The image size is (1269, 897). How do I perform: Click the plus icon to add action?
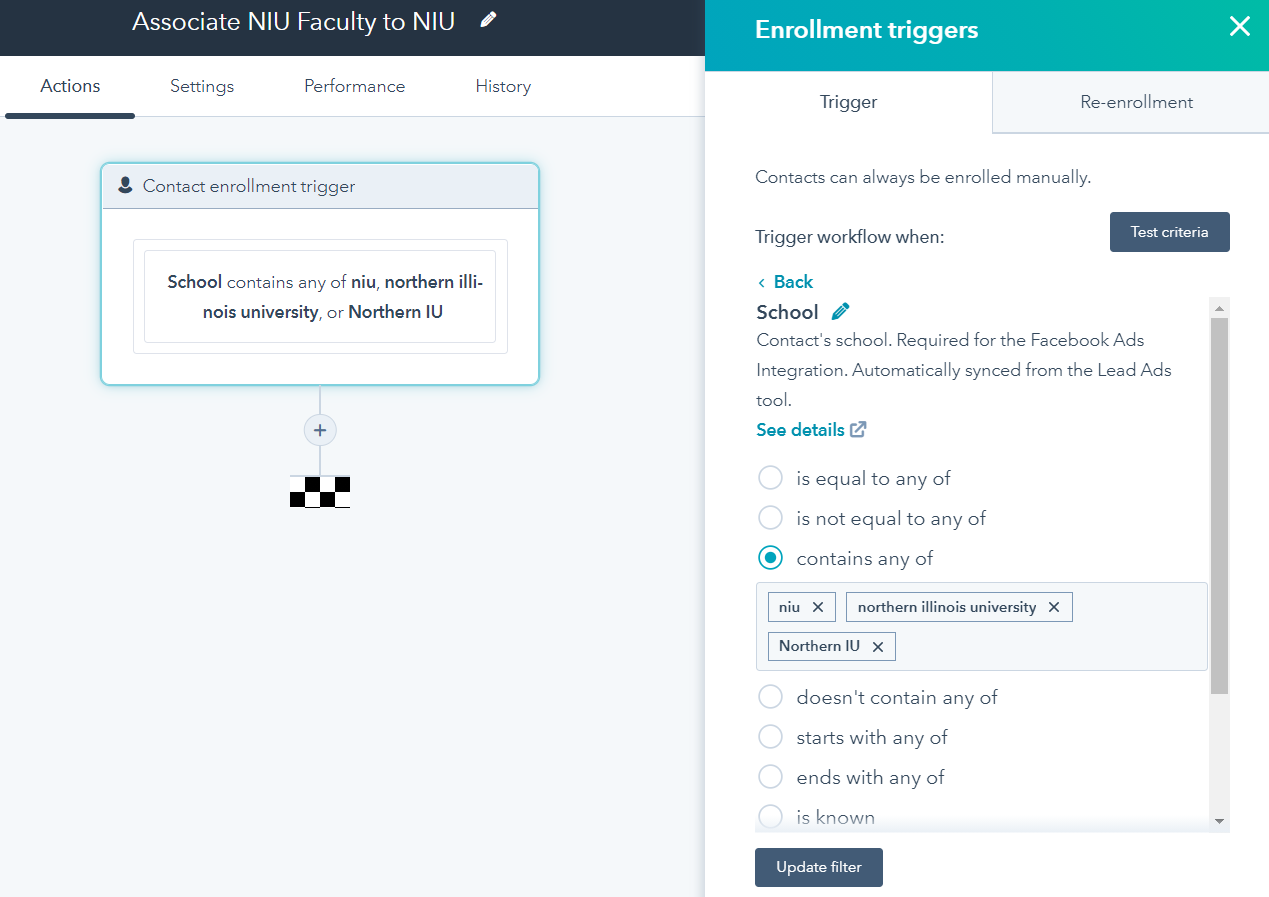[320, 430]
